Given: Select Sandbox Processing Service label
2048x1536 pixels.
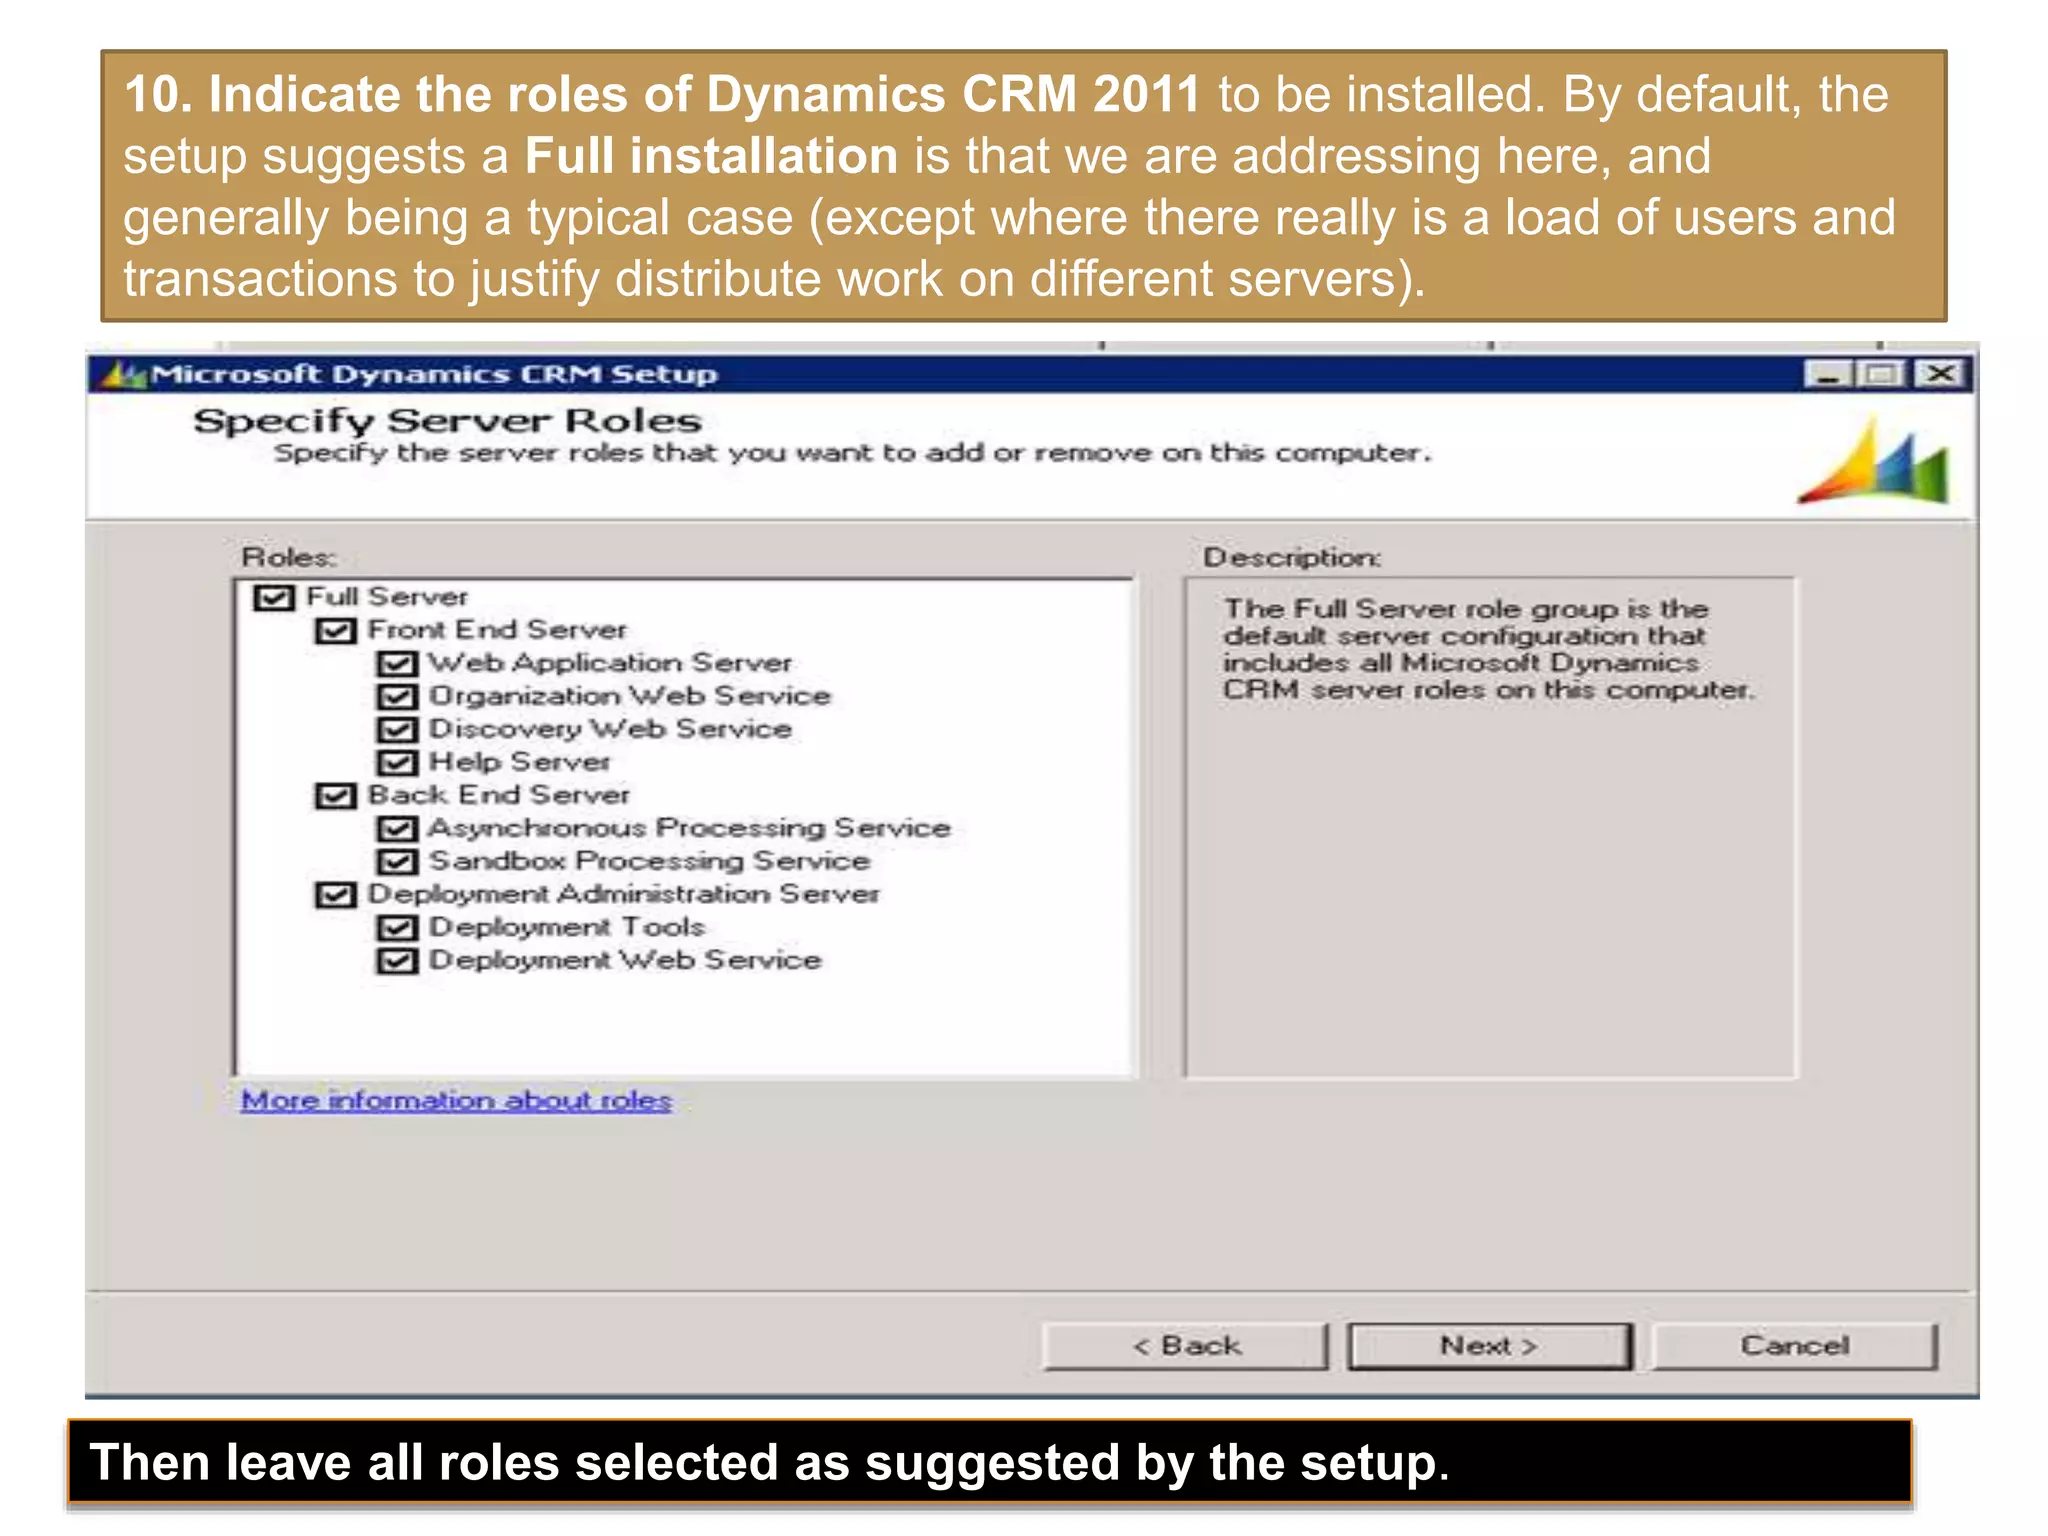Looking at the screenshot, I should pyautogui.click(x=649, y=861).
